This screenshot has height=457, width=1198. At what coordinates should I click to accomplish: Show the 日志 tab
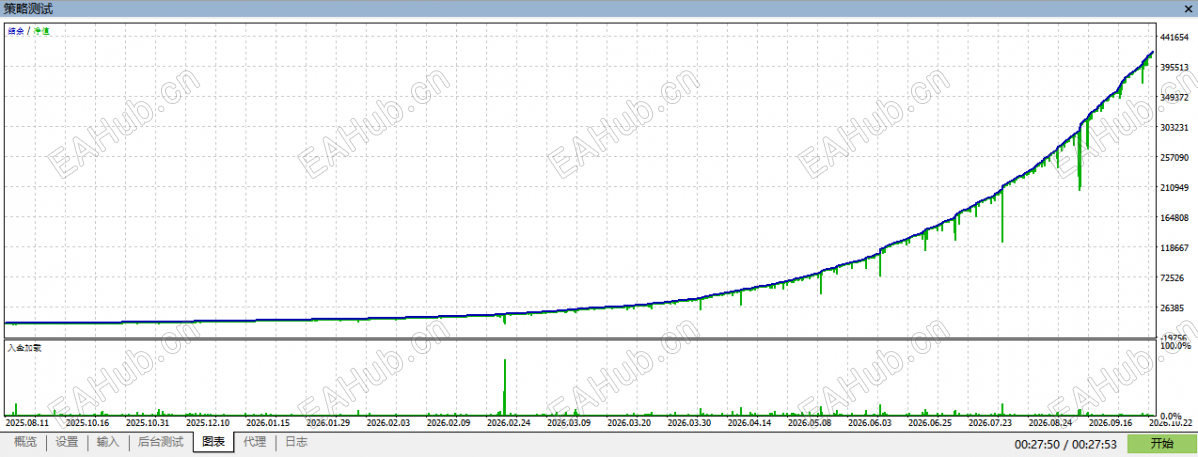point(296,442)
